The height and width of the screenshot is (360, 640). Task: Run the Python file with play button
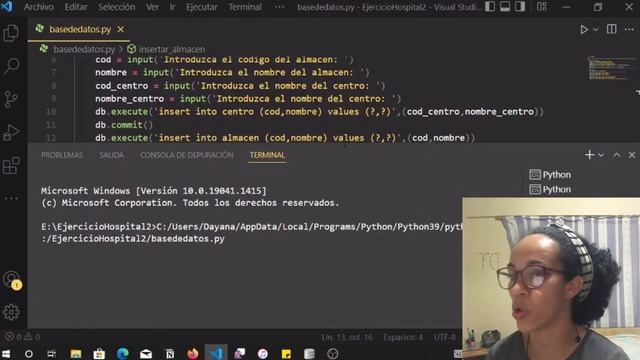click(x=584, y=29)
